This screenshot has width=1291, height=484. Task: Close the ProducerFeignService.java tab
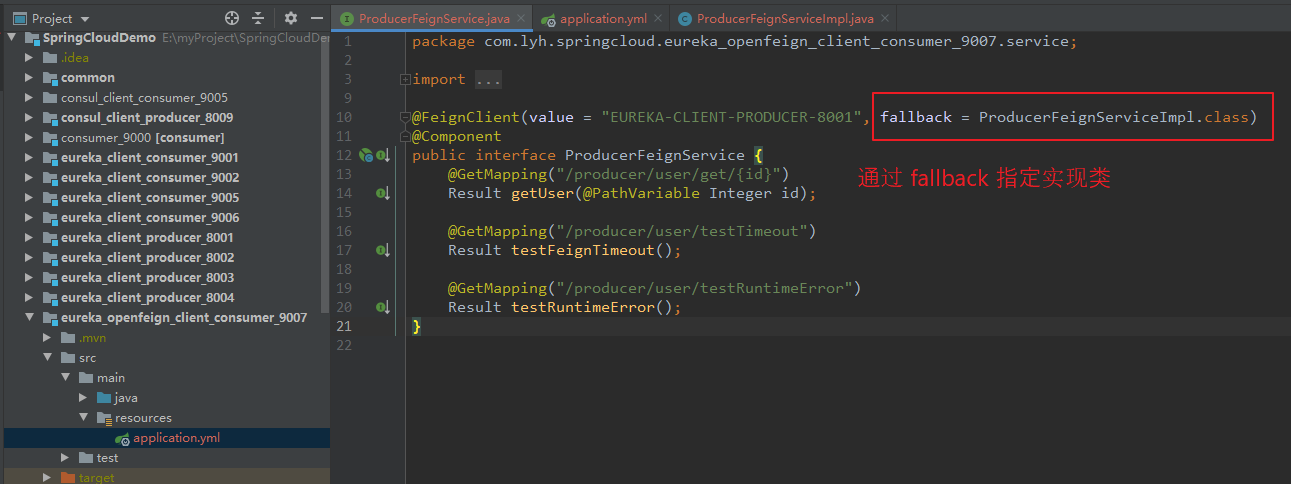point(523,19)
